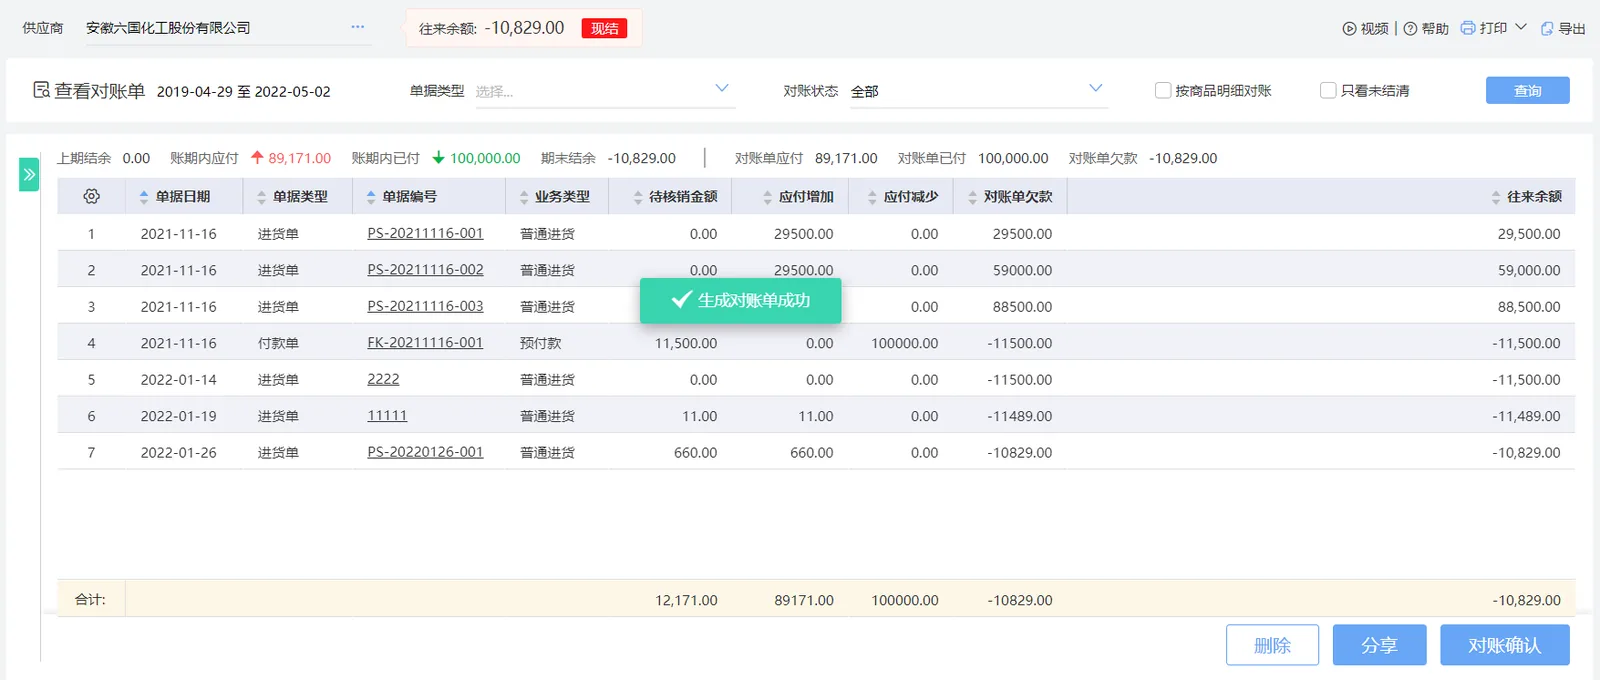Select row 4 付款单 cell

(278, 343)
